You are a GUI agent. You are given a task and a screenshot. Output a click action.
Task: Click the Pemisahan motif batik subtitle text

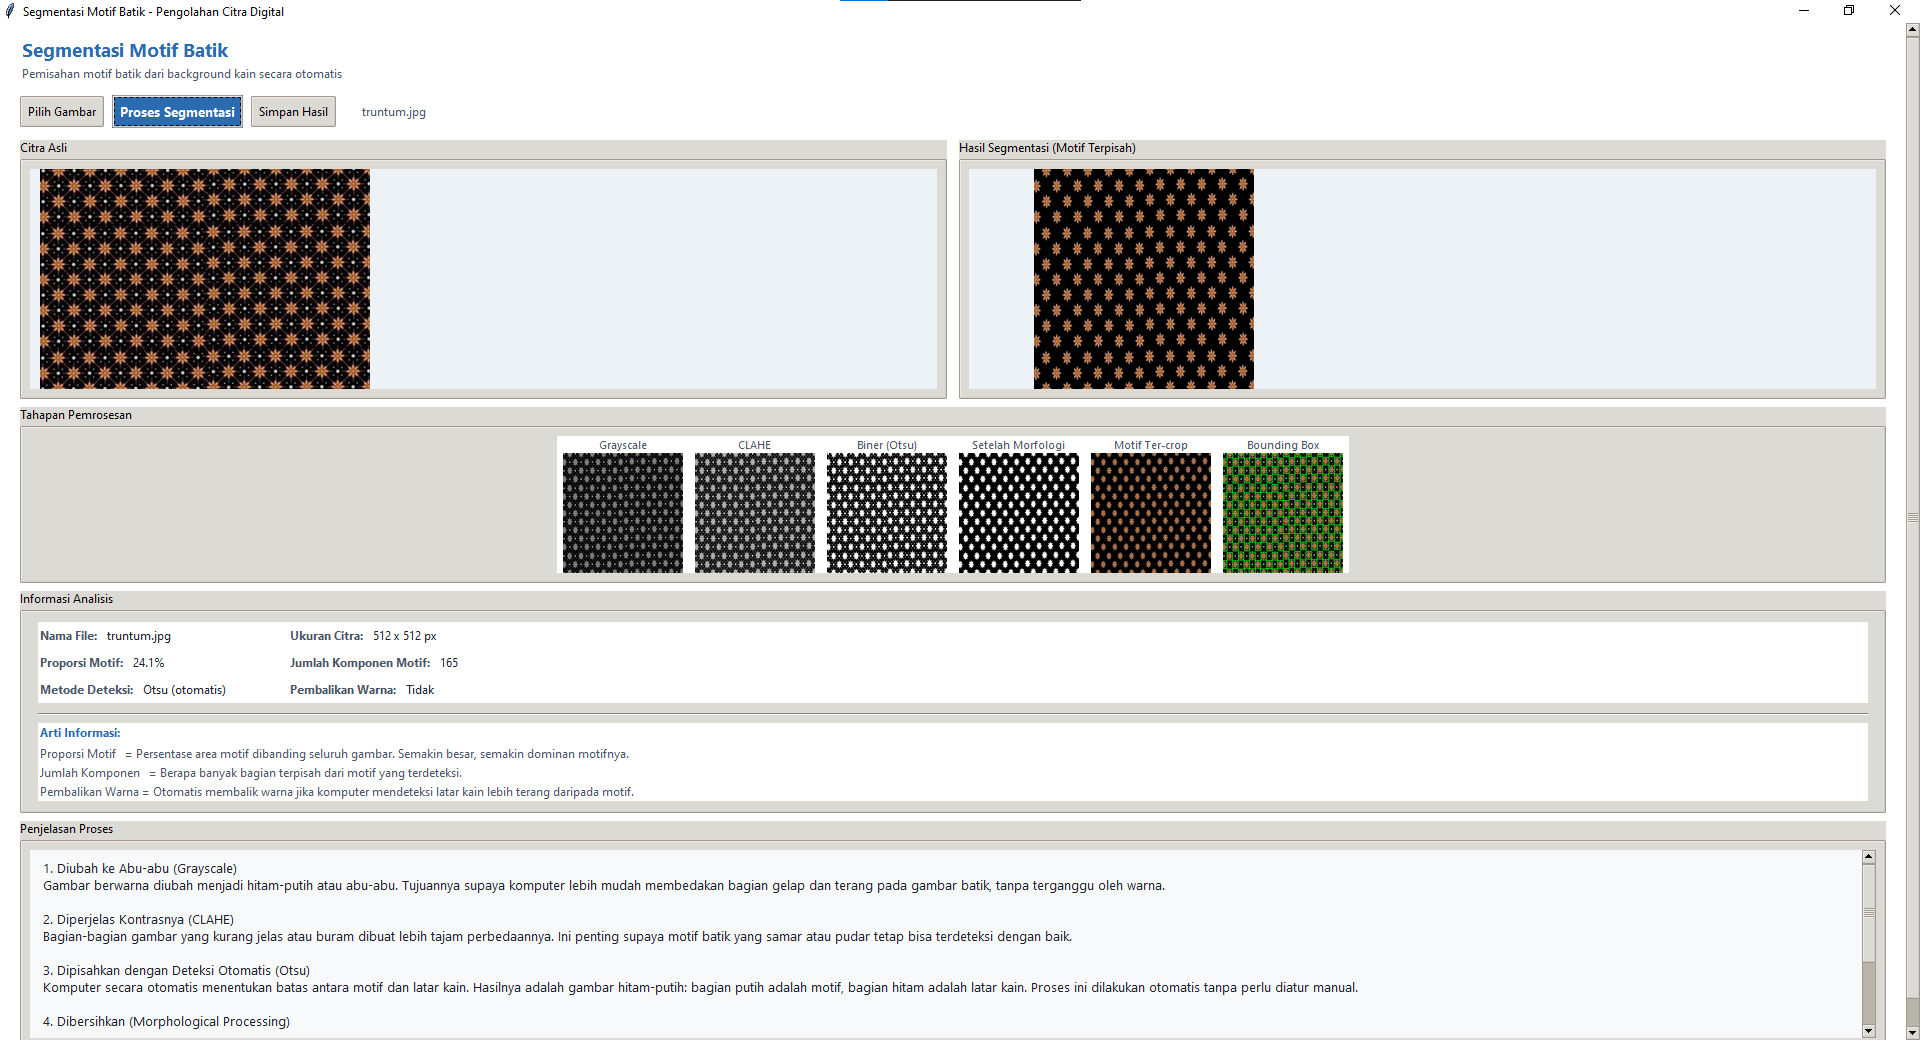(x=182, y=74)
